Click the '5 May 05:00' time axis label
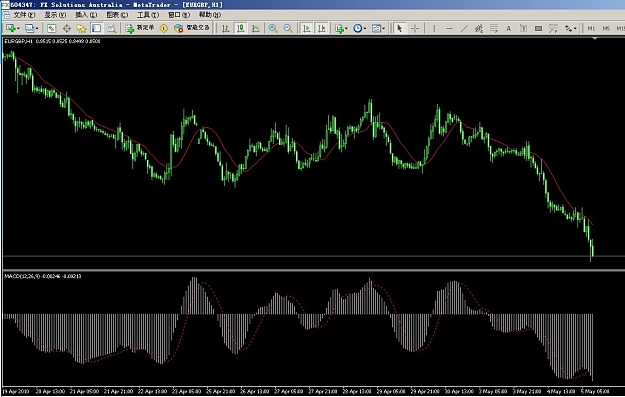 click(x=595, y=391)
